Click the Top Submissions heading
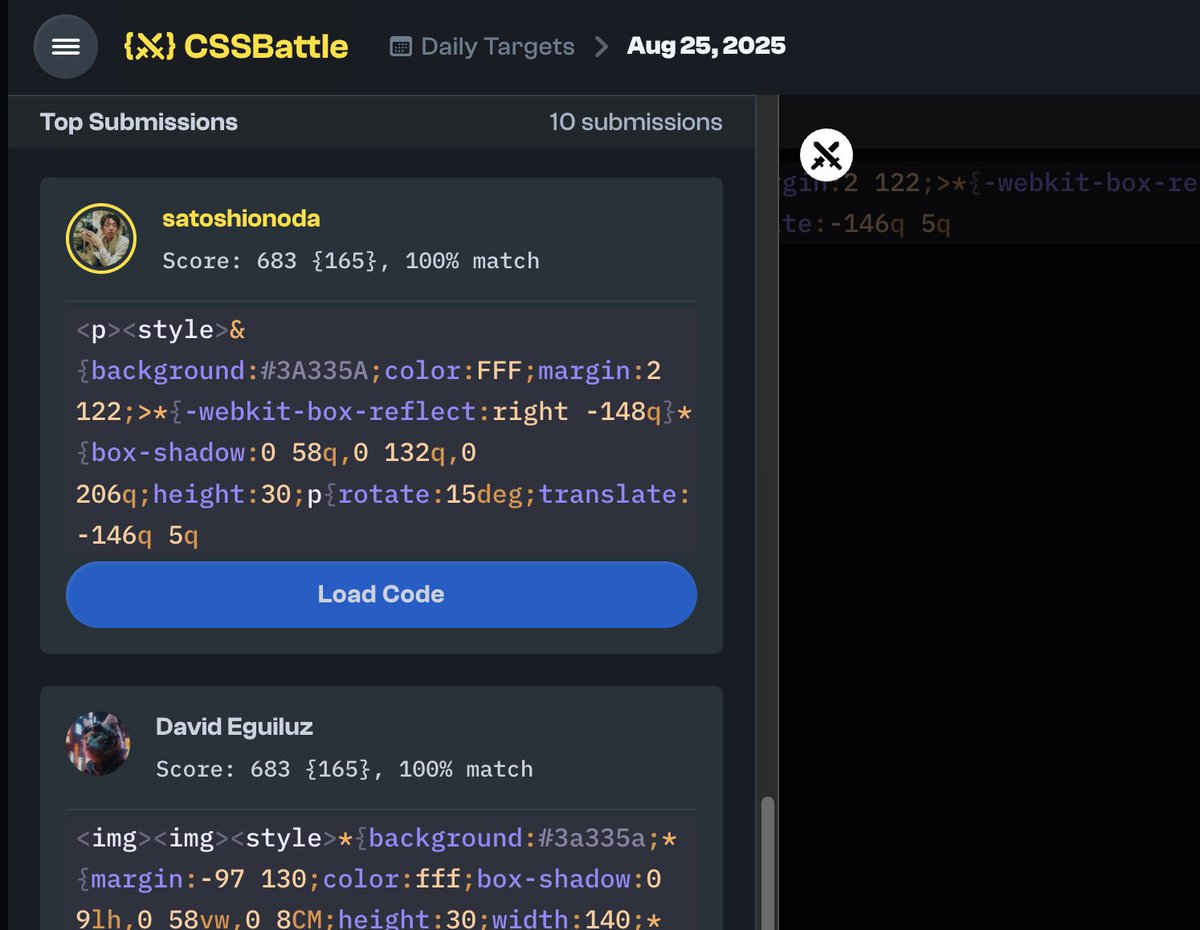 point(139,122)
